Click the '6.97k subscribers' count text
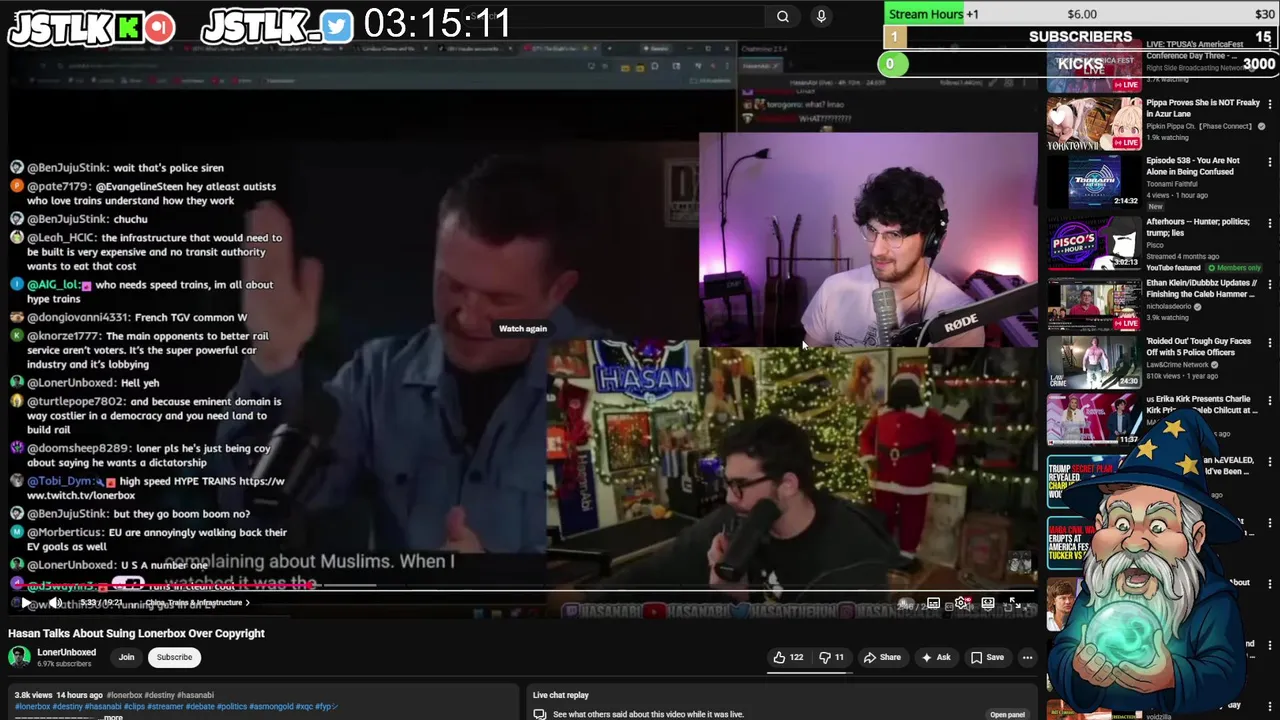The width and height of the screenshot is (1280, 720). [66, 664]
